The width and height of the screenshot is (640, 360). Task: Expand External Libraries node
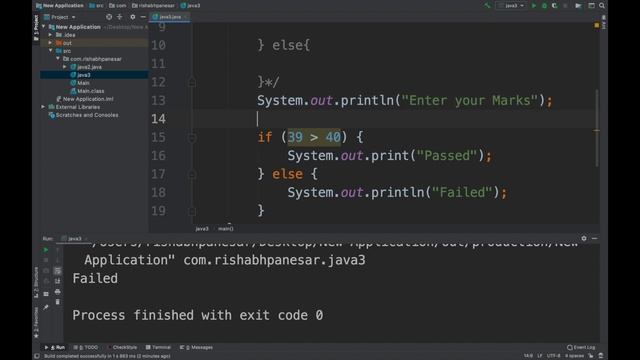point(44,107)
